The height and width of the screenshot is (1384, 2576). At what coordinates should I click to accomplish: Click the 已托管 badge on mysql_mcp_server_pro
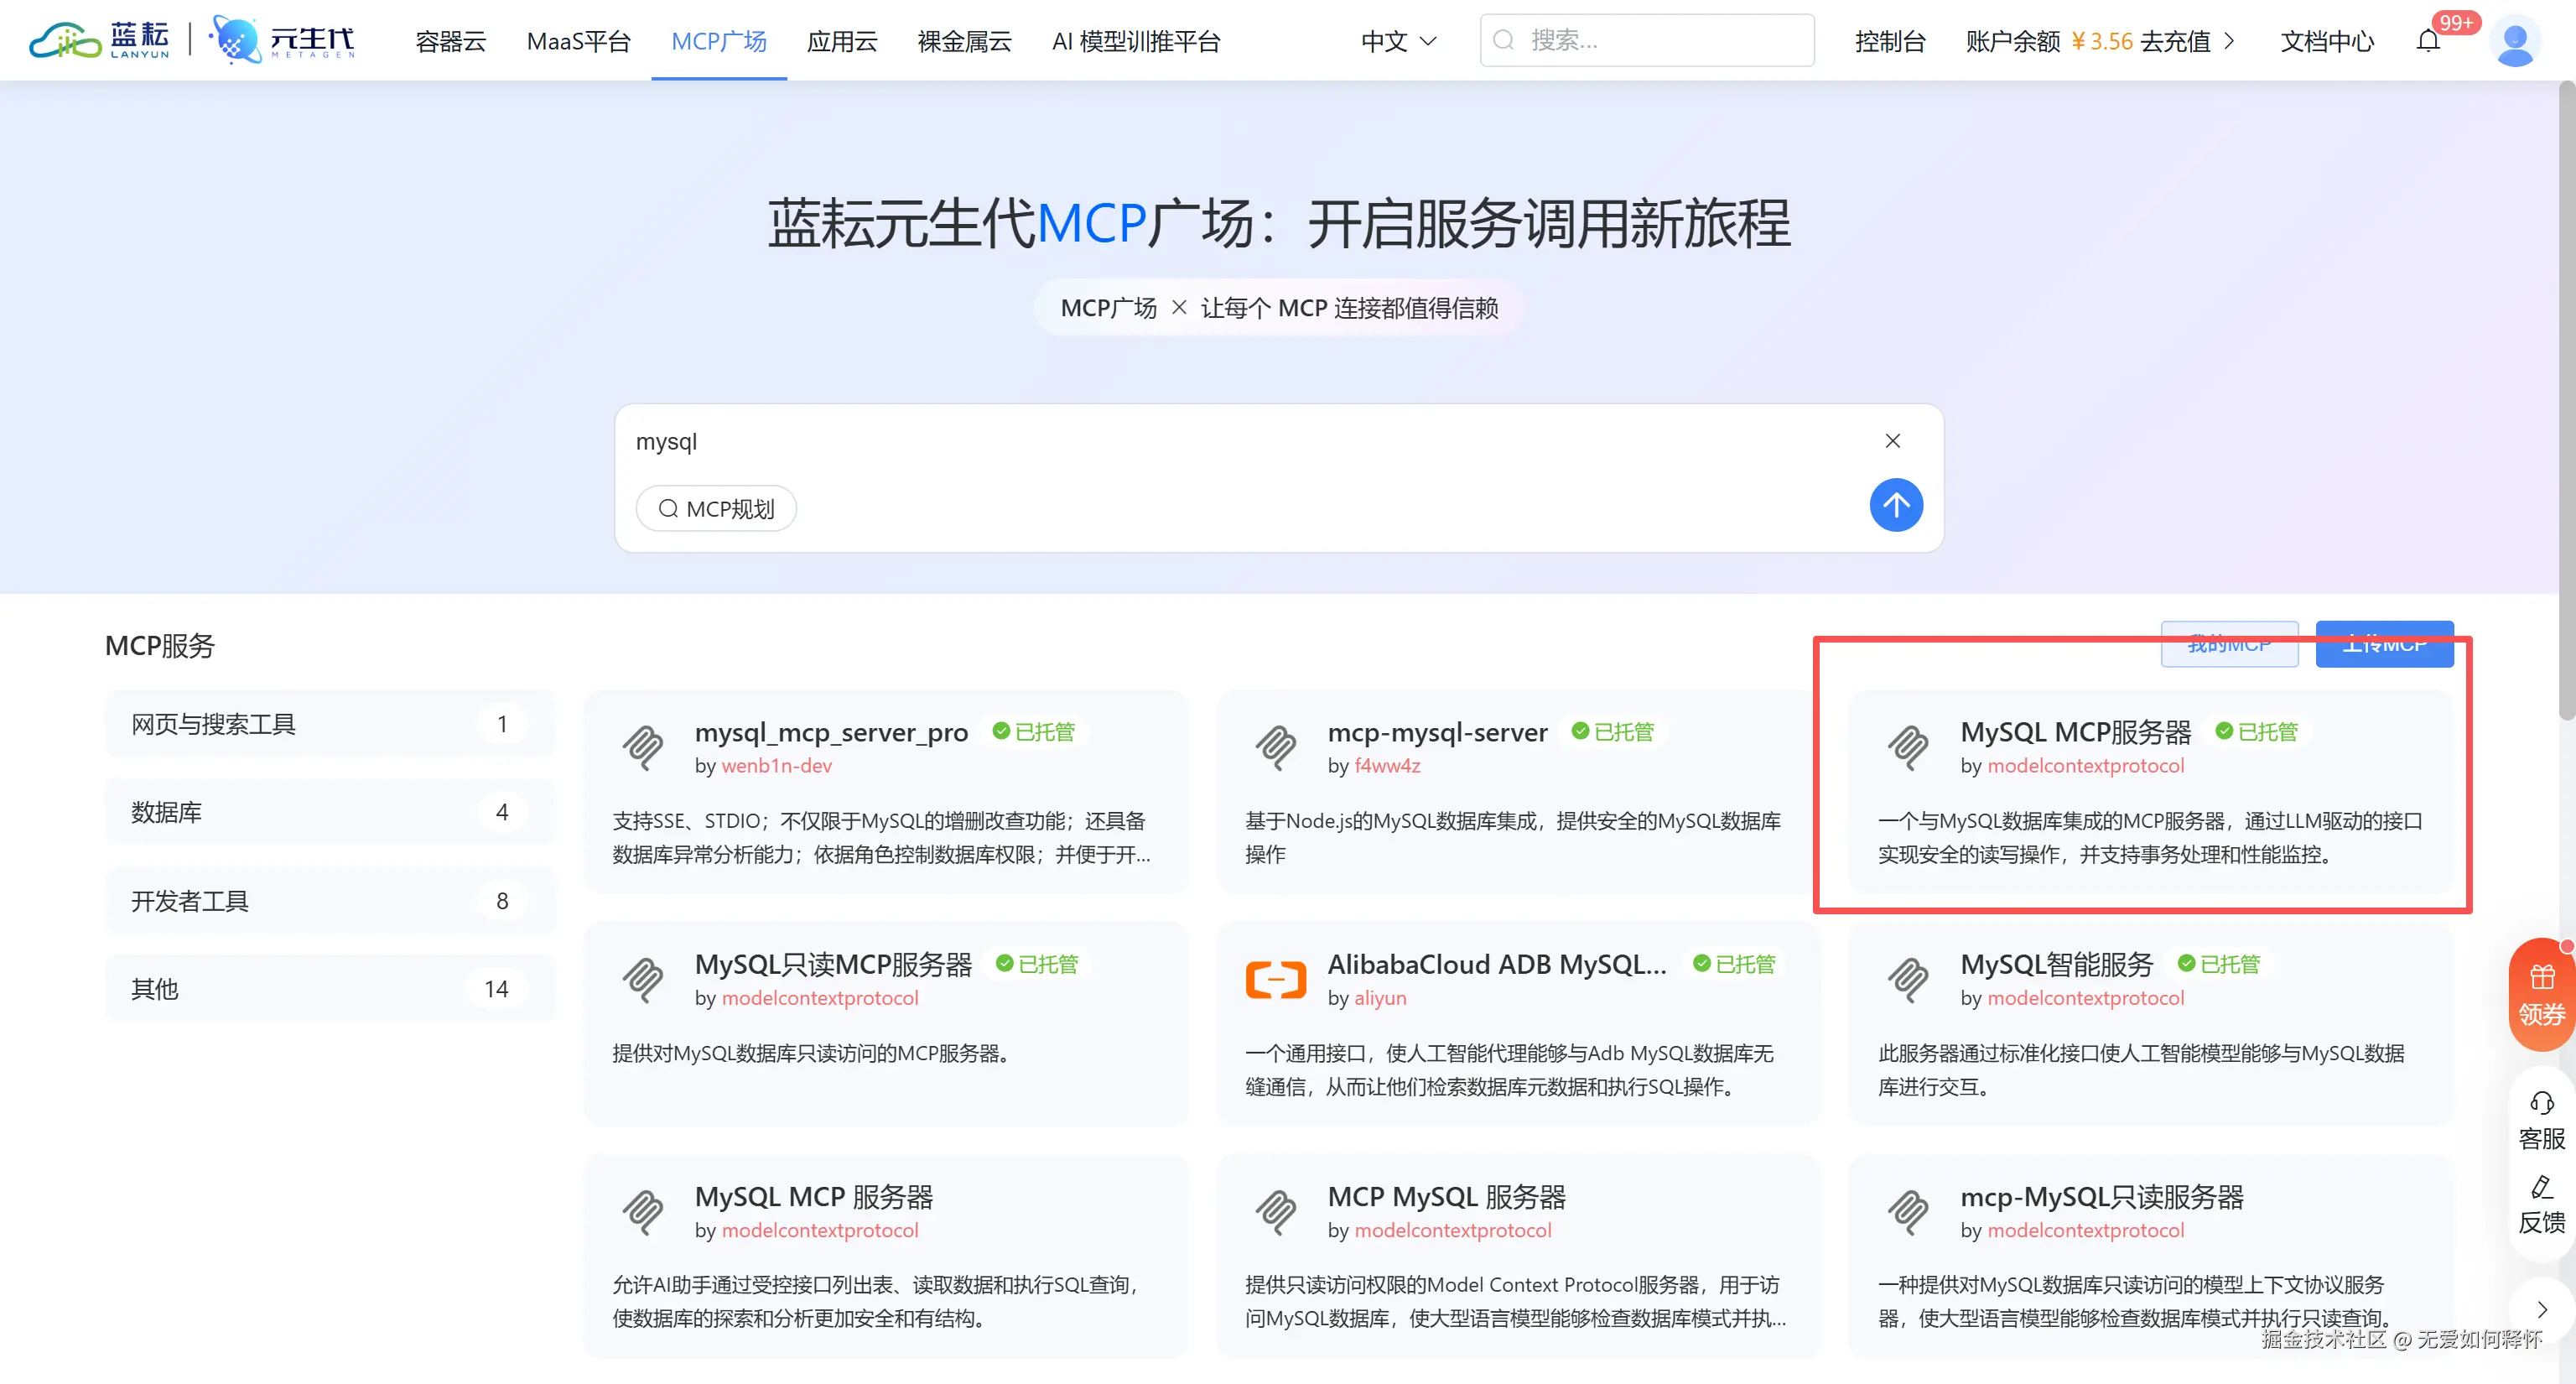[x=1033, y=732]
